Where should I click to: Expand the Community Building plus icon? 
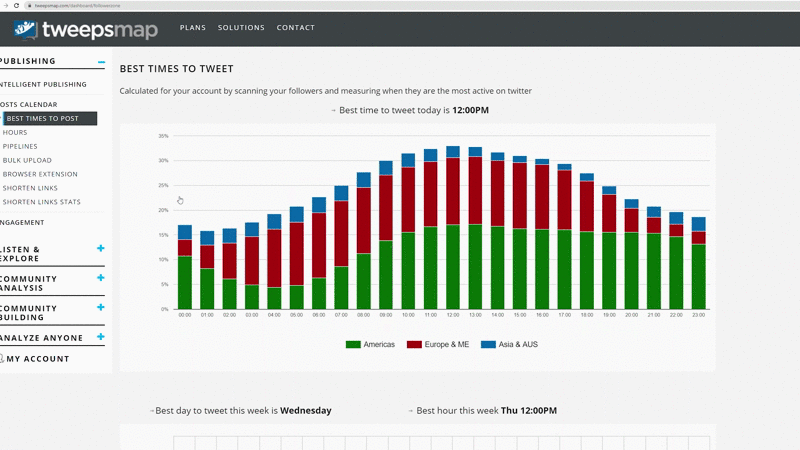pos(101,308)
